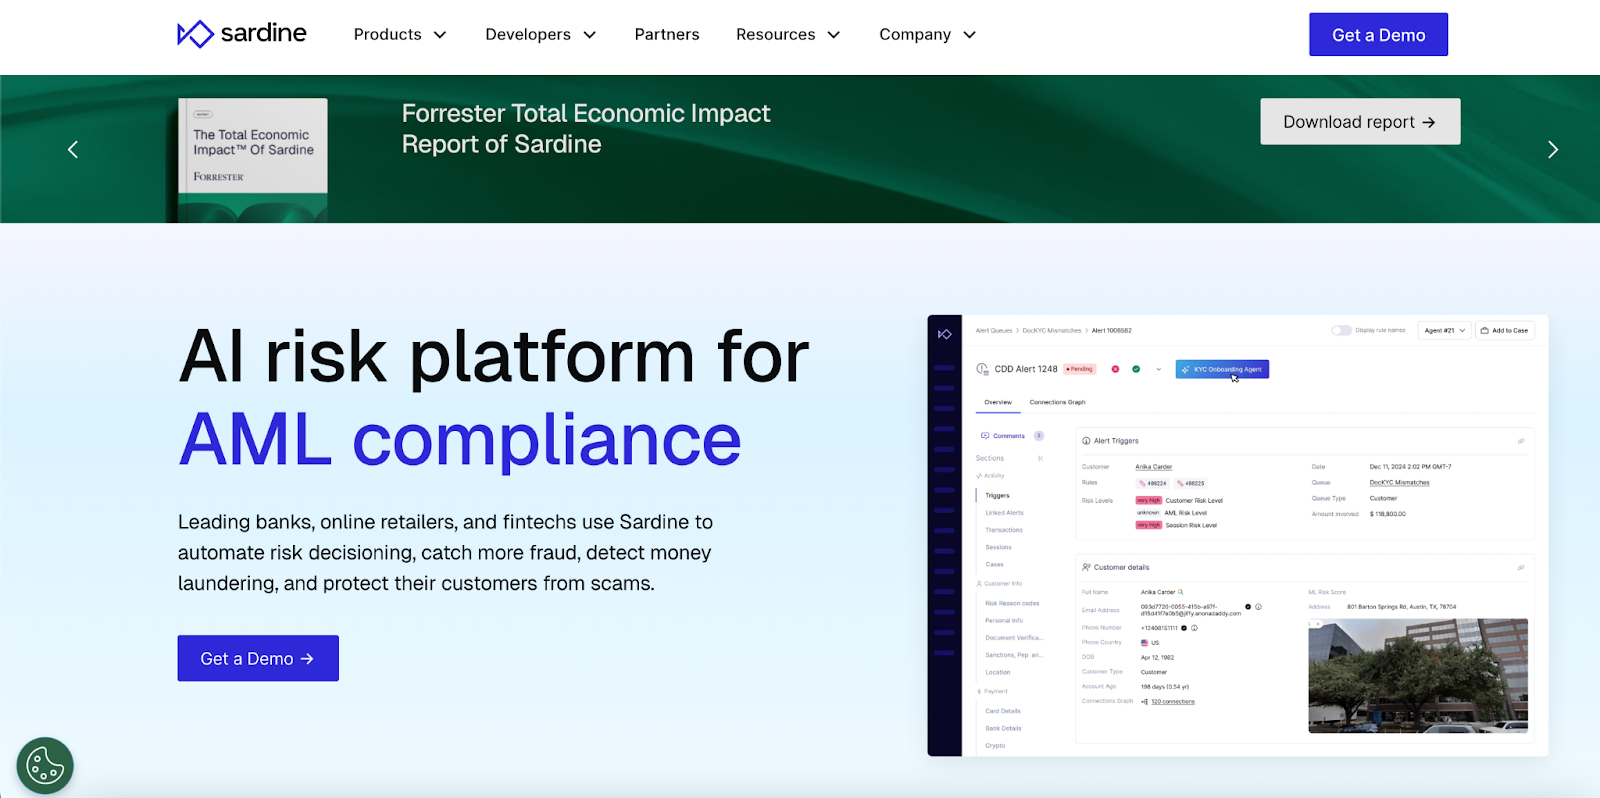Click info icon beside phone number
Image resolution: width=1600 pixels, height=798 pixels.
(x=1194, y=628)
